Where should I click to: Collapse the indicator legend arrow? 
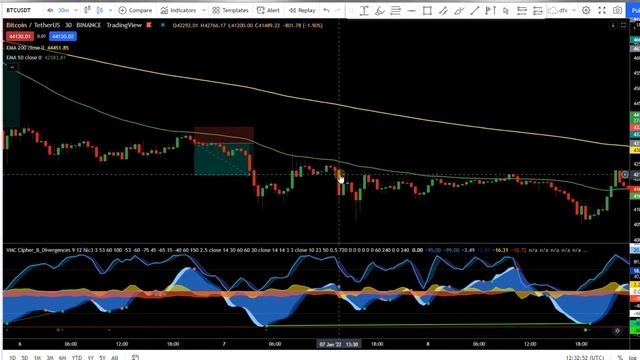[x=12, y=67]
